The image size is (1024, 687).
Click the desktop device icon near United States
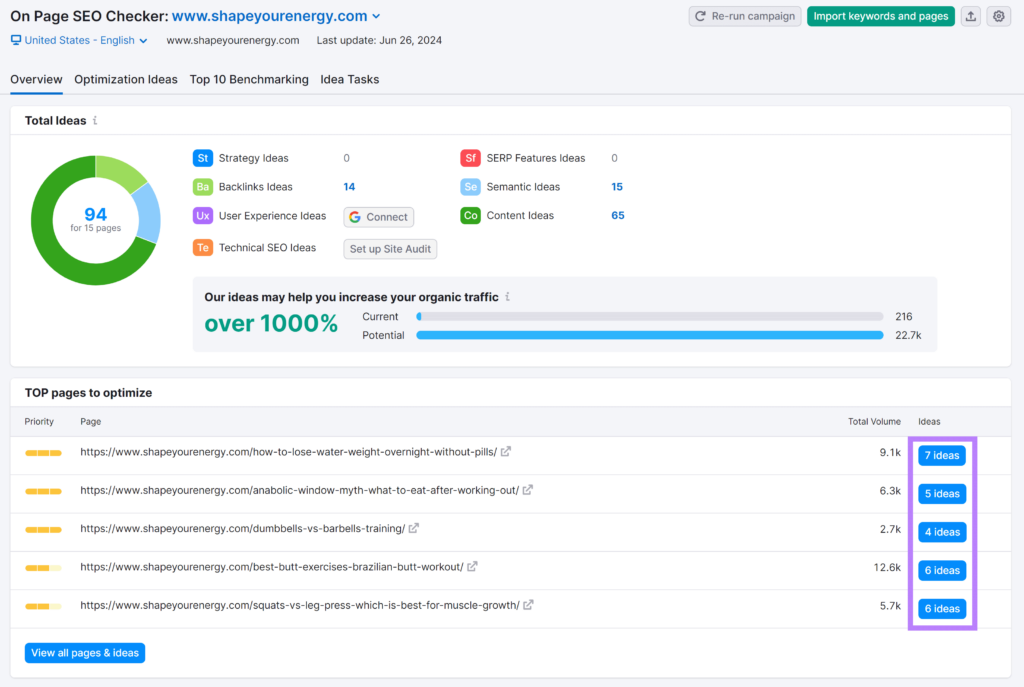click(16, 40)
